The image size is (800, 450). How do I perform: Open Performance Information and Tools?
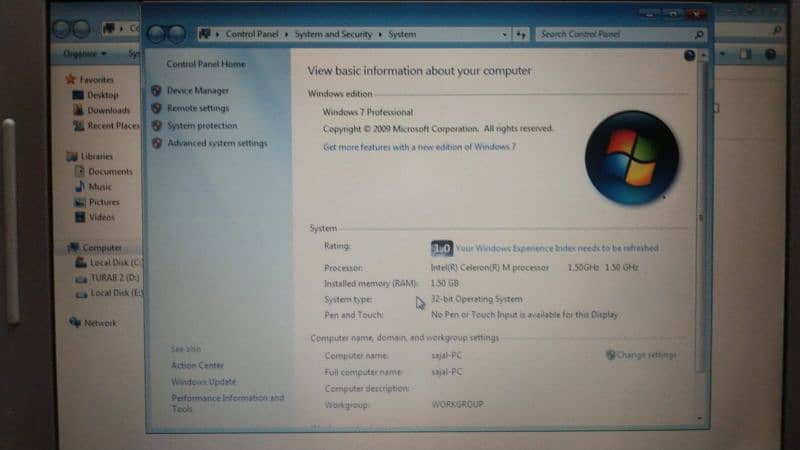[x=228, y=403]
